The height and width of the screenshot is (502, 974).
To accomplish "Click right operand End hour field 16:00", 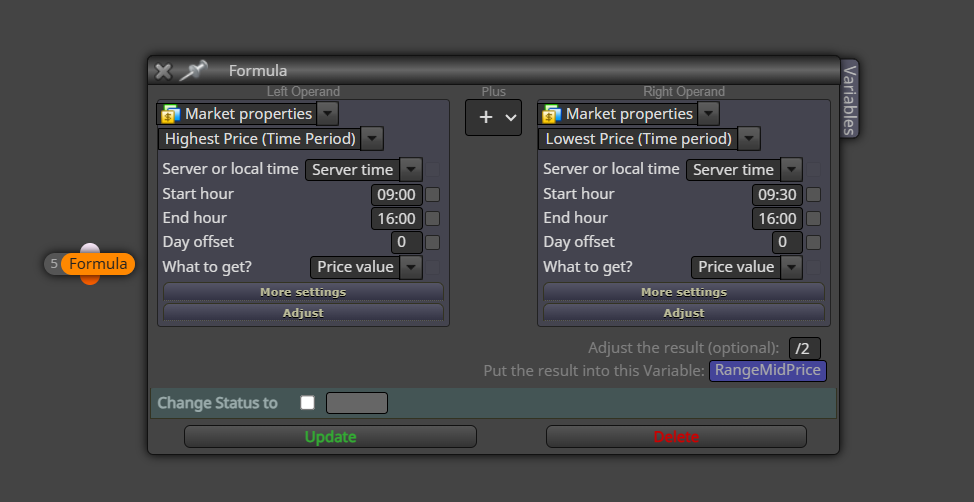I will [778, 218].
